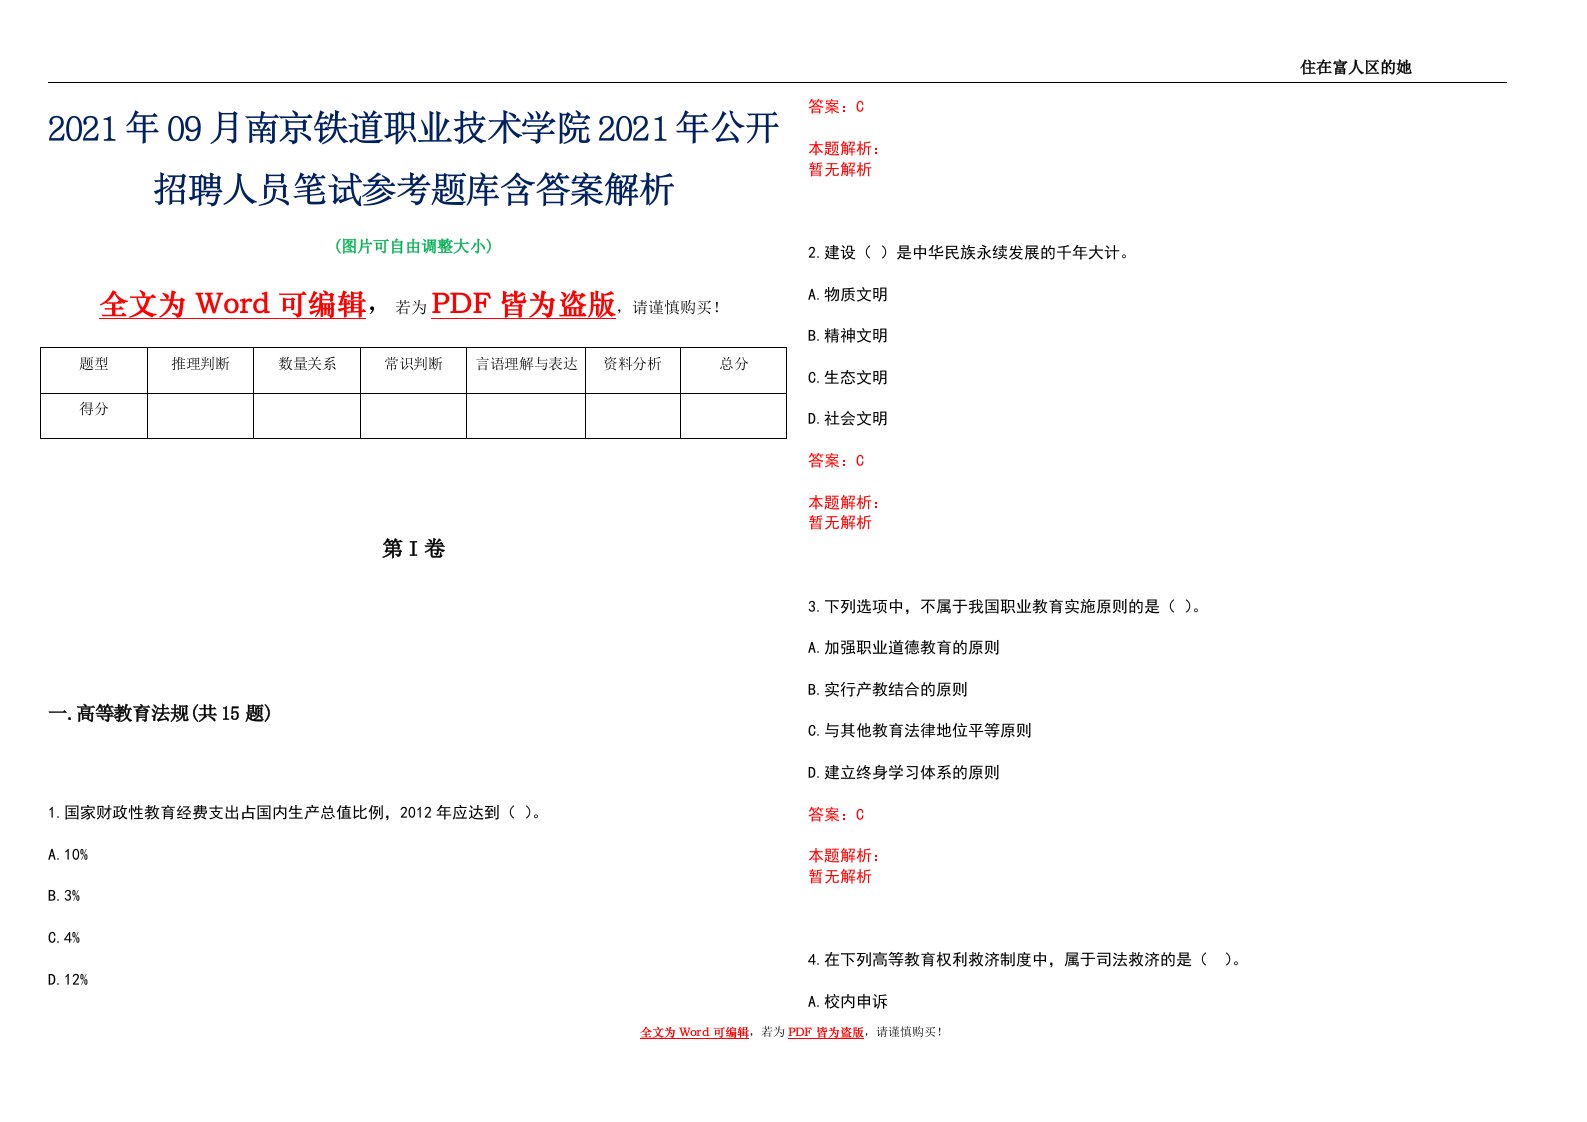Choose option C.生态文明
This screenshot has height=1122, width=1587.
point(848,377)
